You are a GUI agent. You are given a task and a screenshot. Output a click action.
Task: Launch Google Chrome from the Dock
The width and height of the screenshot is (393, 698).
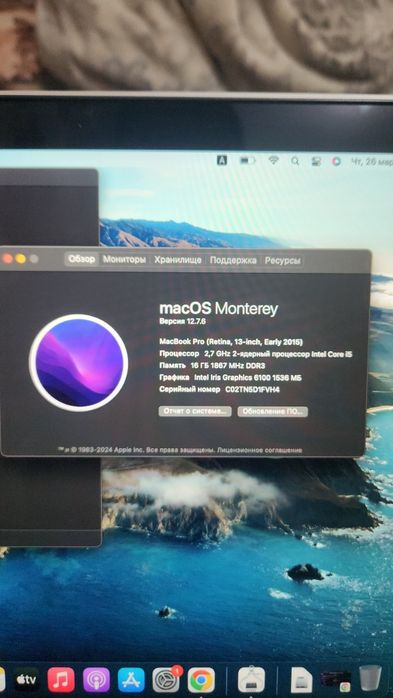(201, 680)
